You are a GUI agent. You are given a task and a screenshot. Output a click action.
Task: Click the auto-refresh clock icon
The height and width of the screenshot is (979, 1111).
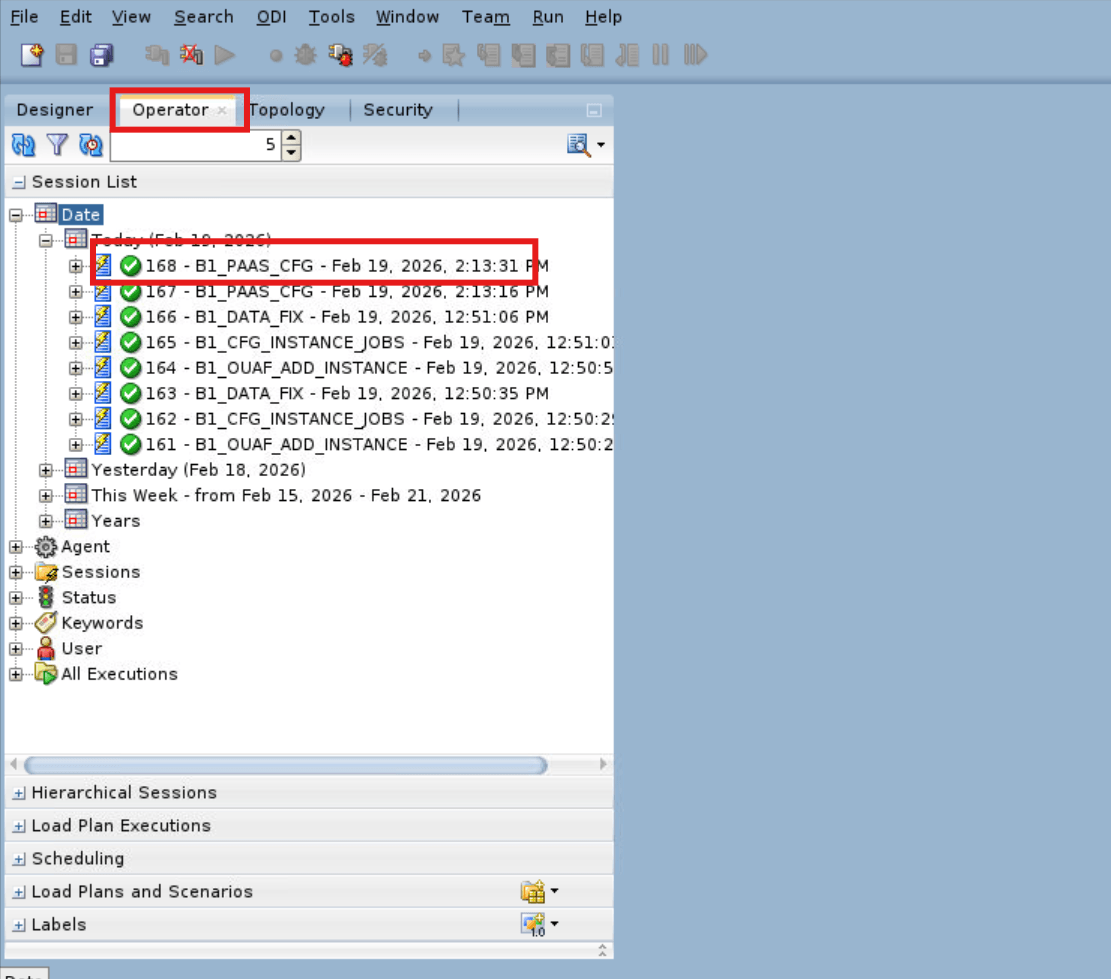[90, 145]
